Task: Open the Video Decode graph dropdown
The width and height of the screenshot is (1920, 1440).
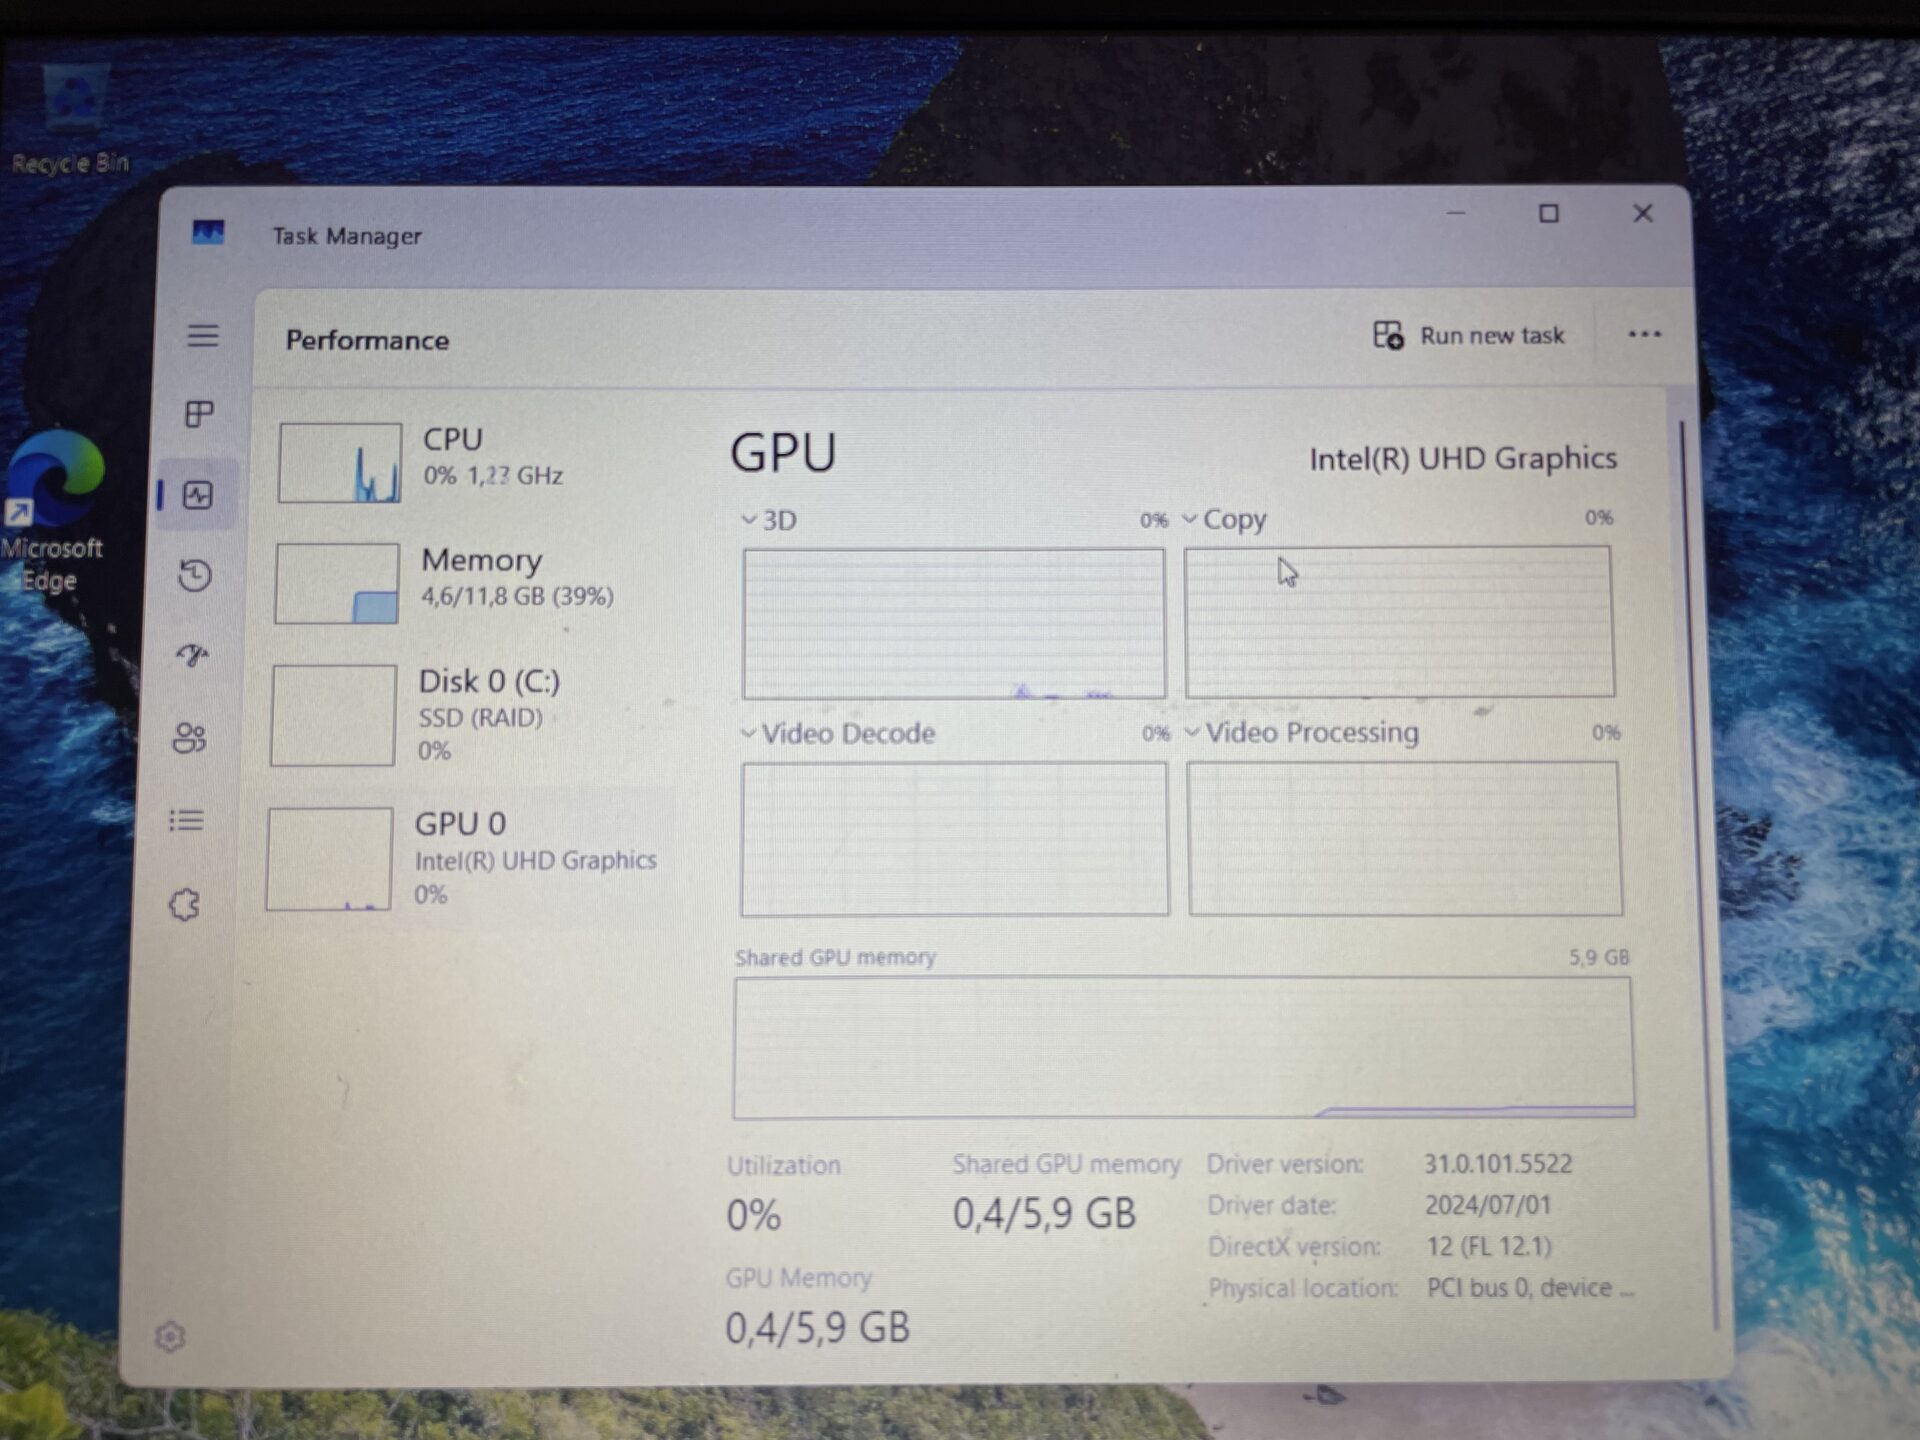Action: click(x=838, y=733)
